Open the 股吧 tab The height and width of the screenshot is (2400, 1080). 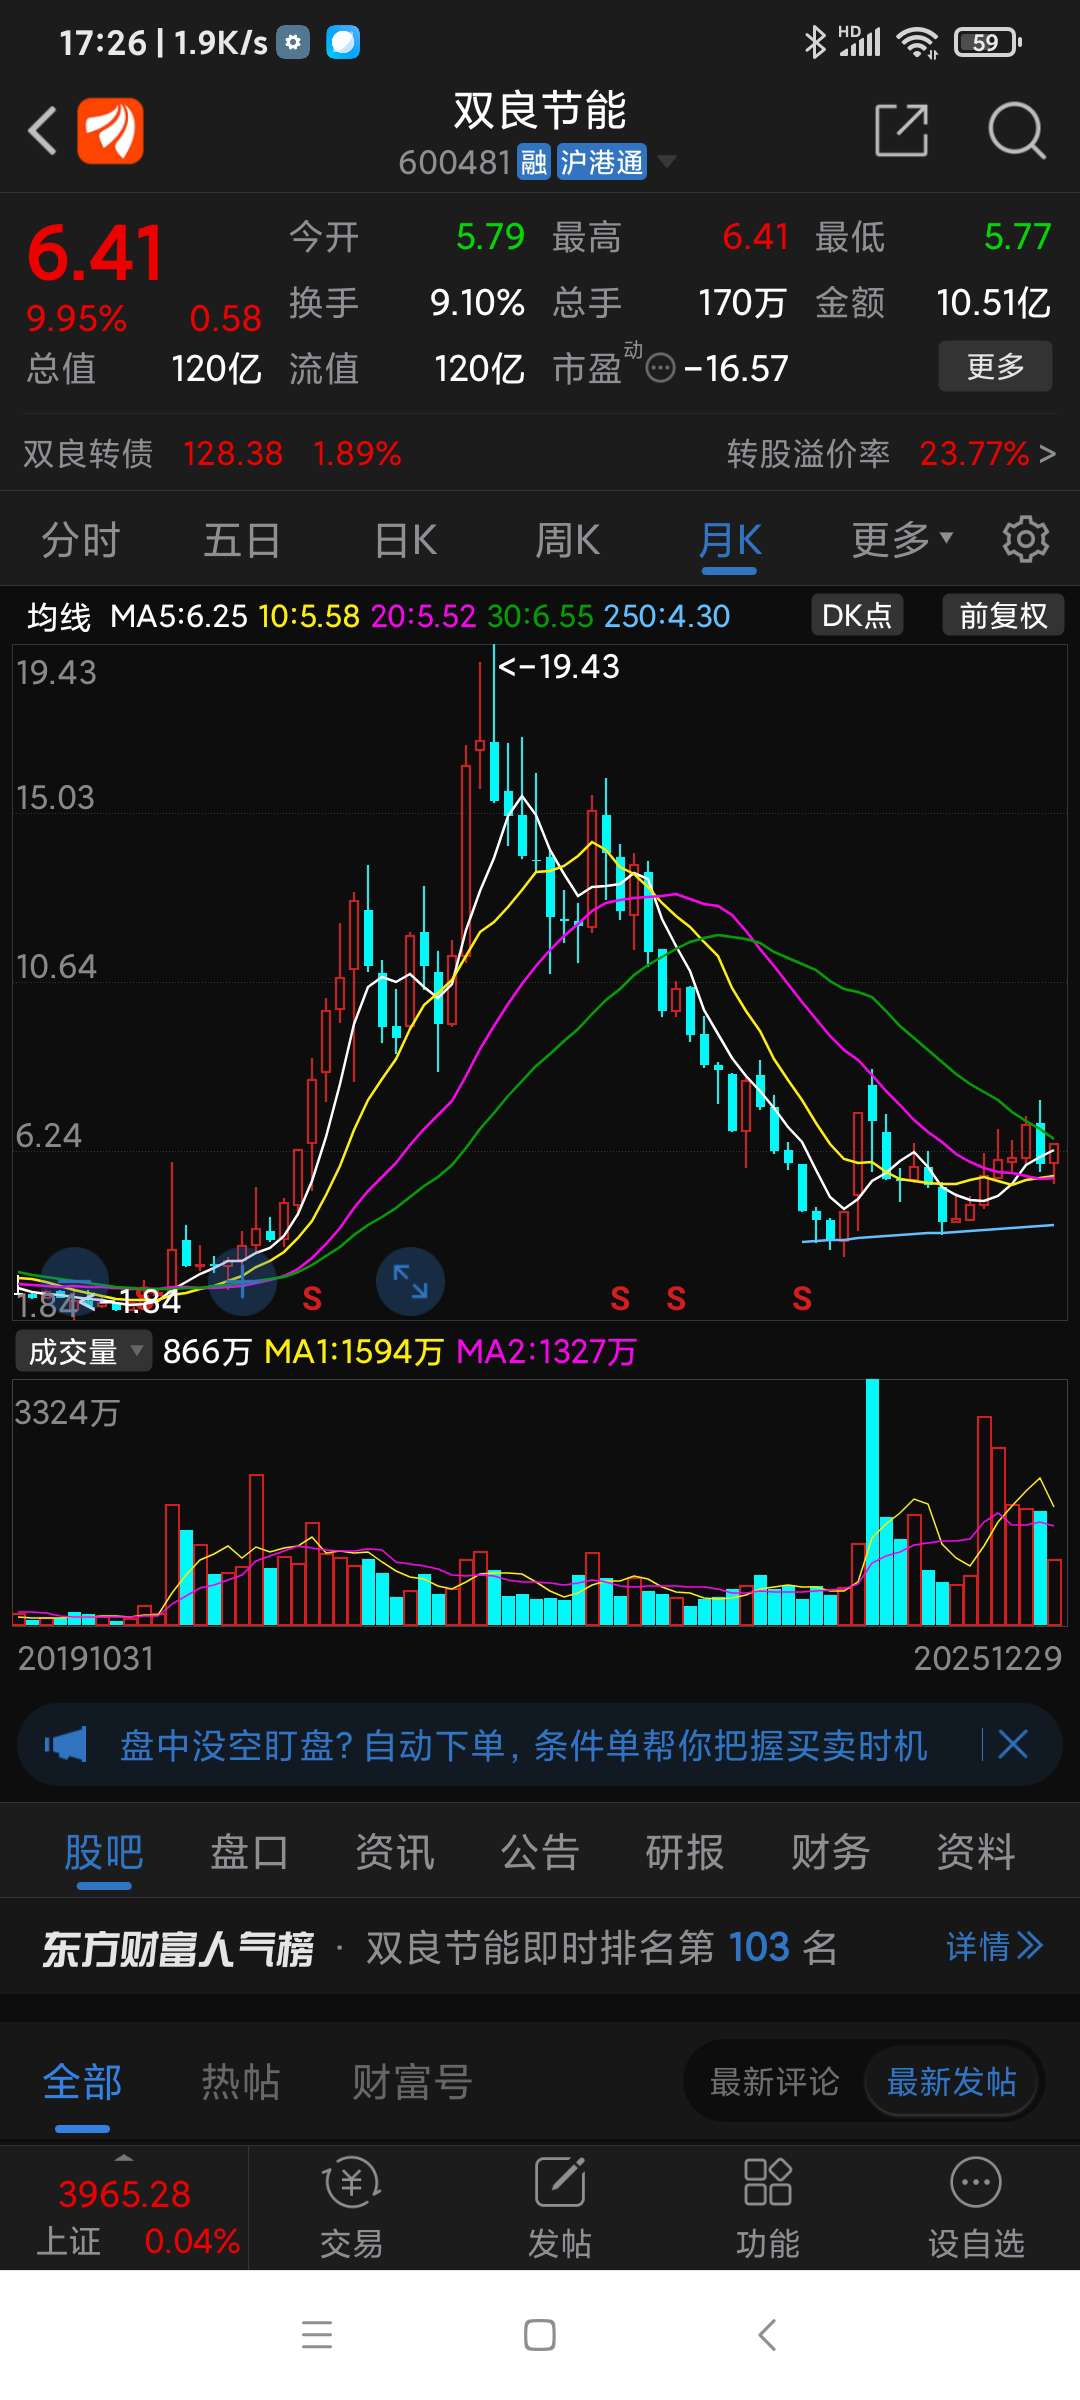[104, 1852]
